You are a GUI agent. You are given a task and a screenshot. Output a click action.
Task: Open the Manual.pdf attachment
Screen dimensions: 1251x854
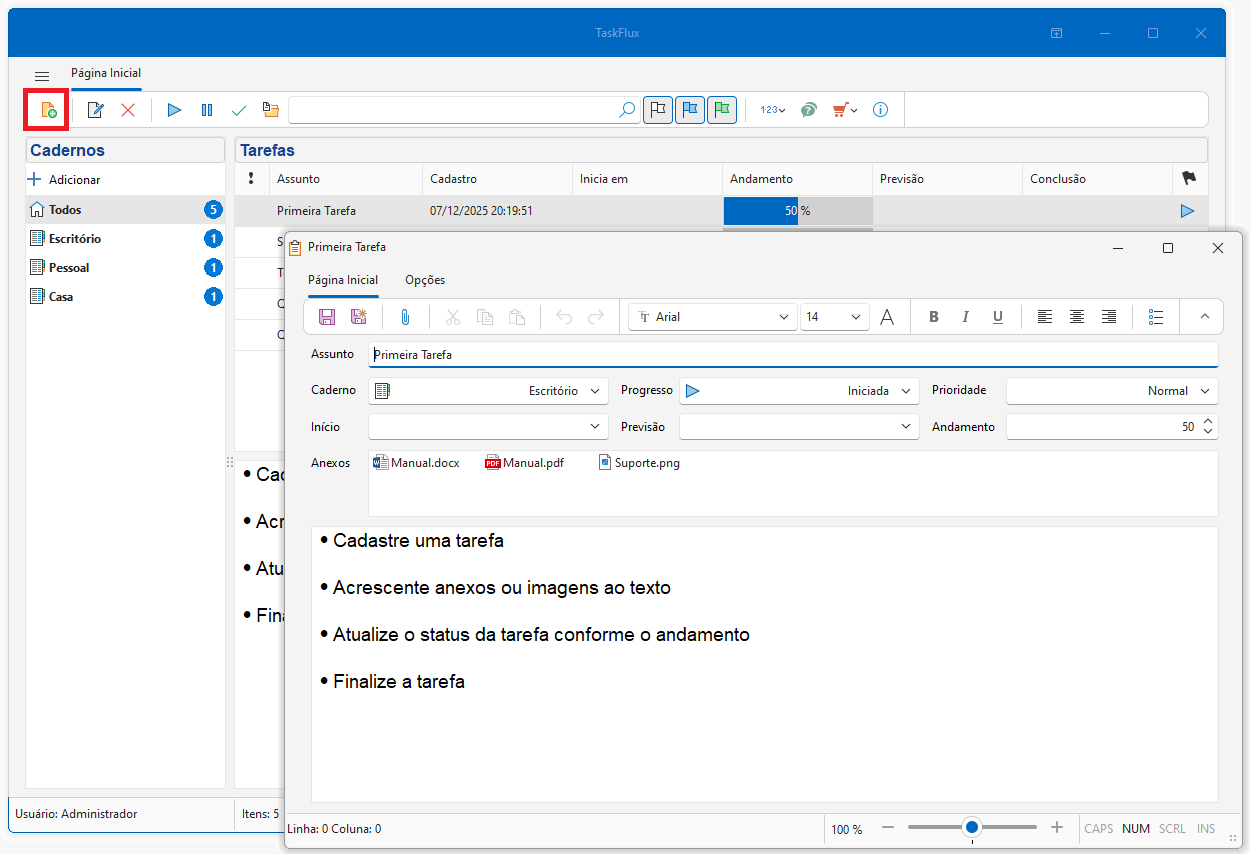[x=525, y=463]
